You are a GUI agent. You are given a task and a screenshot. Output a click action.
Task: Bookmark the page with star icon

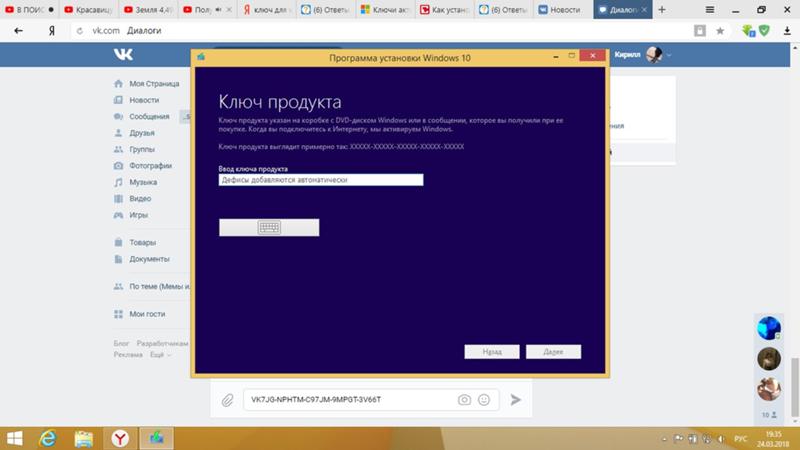tap(720, 31)
